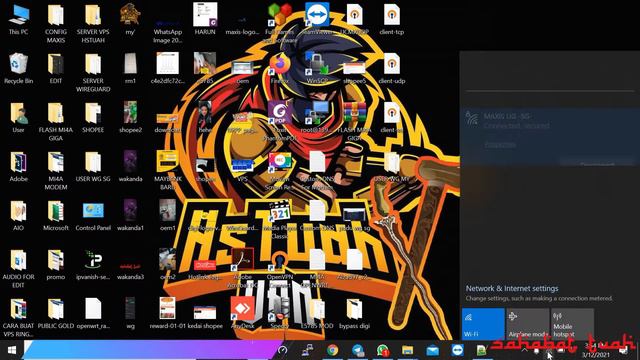Select the Adobe Acrobat DC shortcut
The width and height of the screenshot is (640, 360).
coord(242,267)
